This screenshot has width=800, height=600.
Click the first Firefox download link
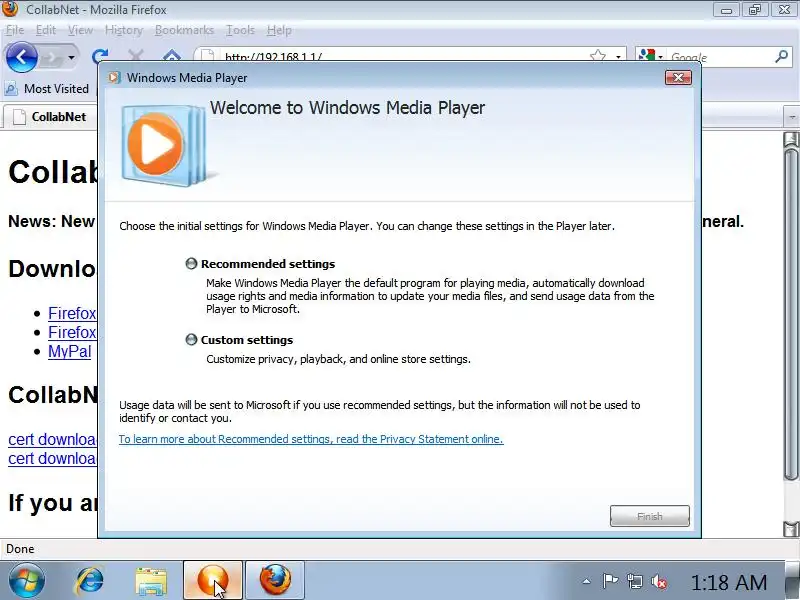pos(72,313)
